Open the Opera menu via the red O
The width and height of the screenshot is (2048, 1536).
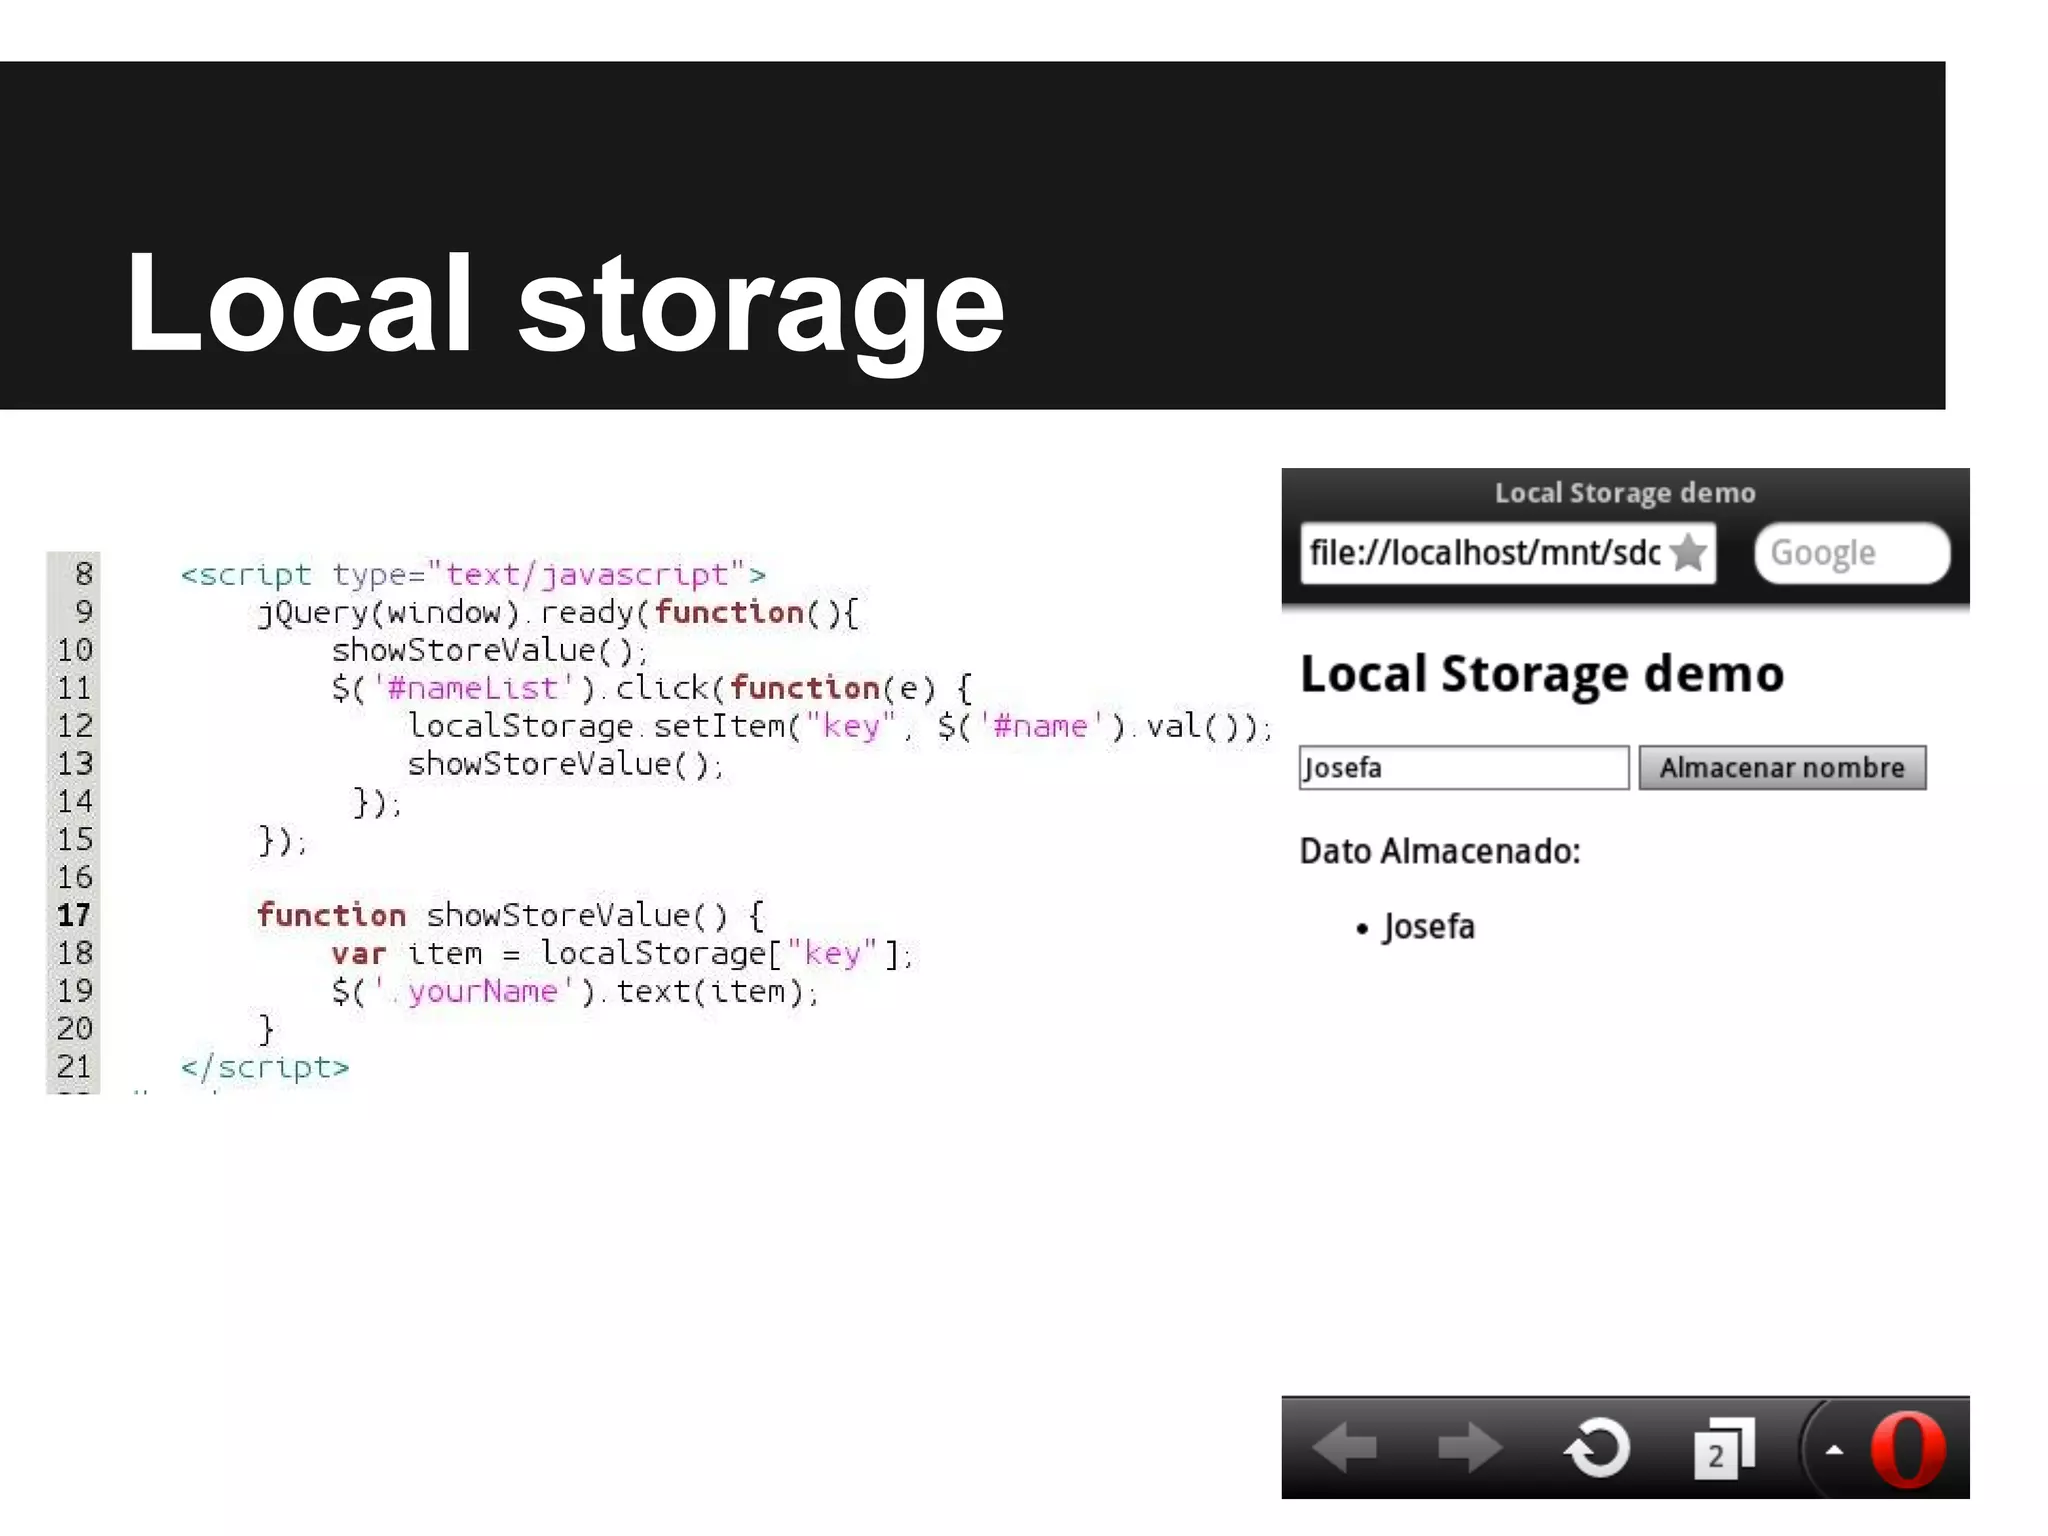pyautogui.click(x=1908, y=1449)
